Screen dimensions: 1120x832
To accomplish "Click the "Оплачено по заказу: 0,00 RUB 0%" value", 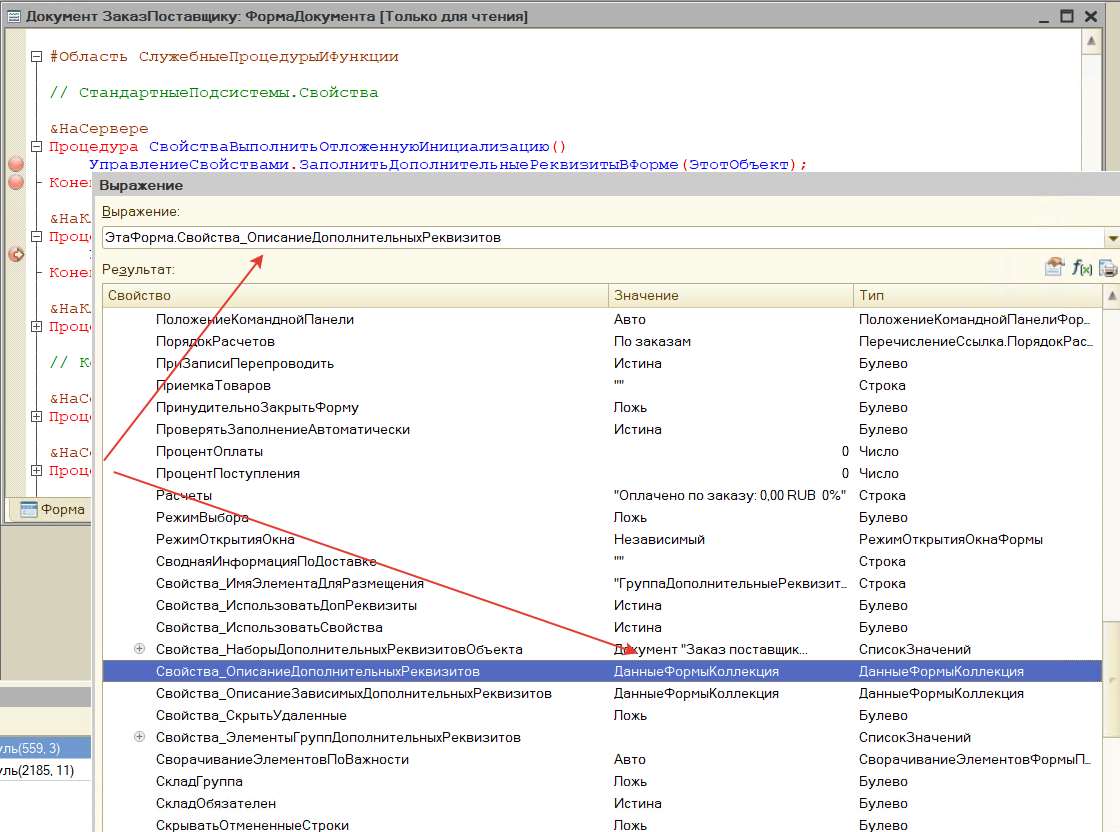I will [x=729, y=496].
